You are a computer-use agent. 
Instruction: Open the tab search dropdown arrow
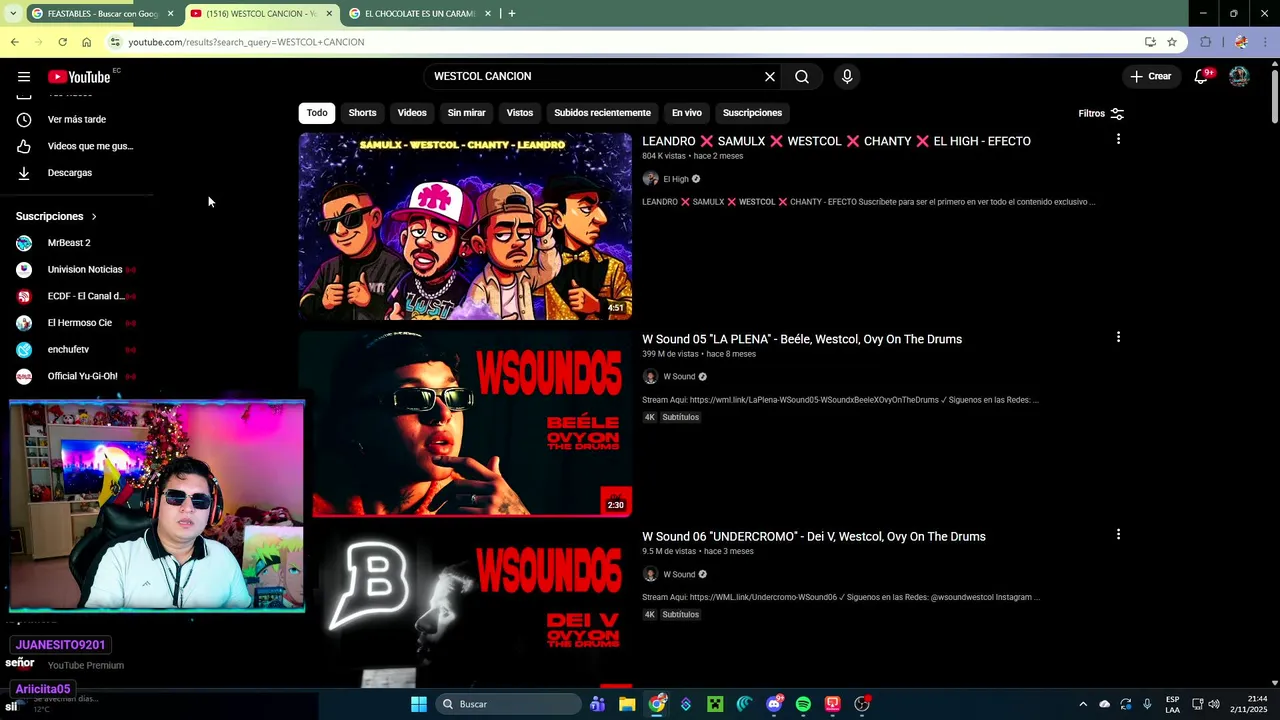point(12,14)
